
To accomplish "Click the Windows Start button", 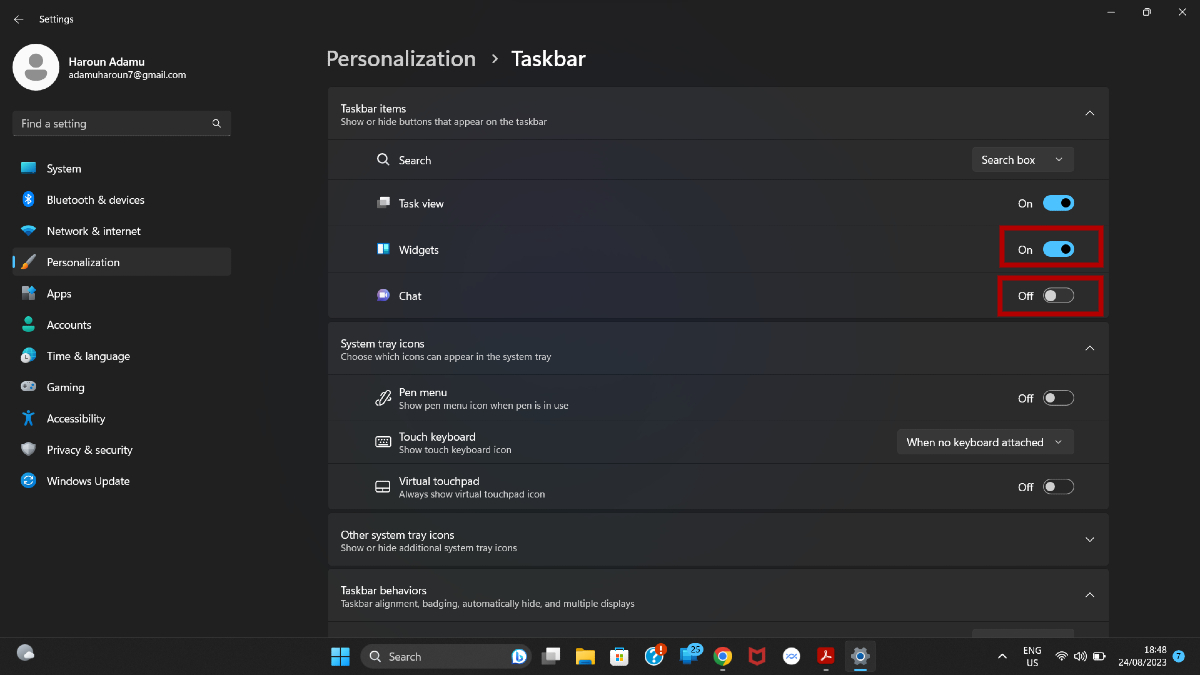I will coord(340,656).
